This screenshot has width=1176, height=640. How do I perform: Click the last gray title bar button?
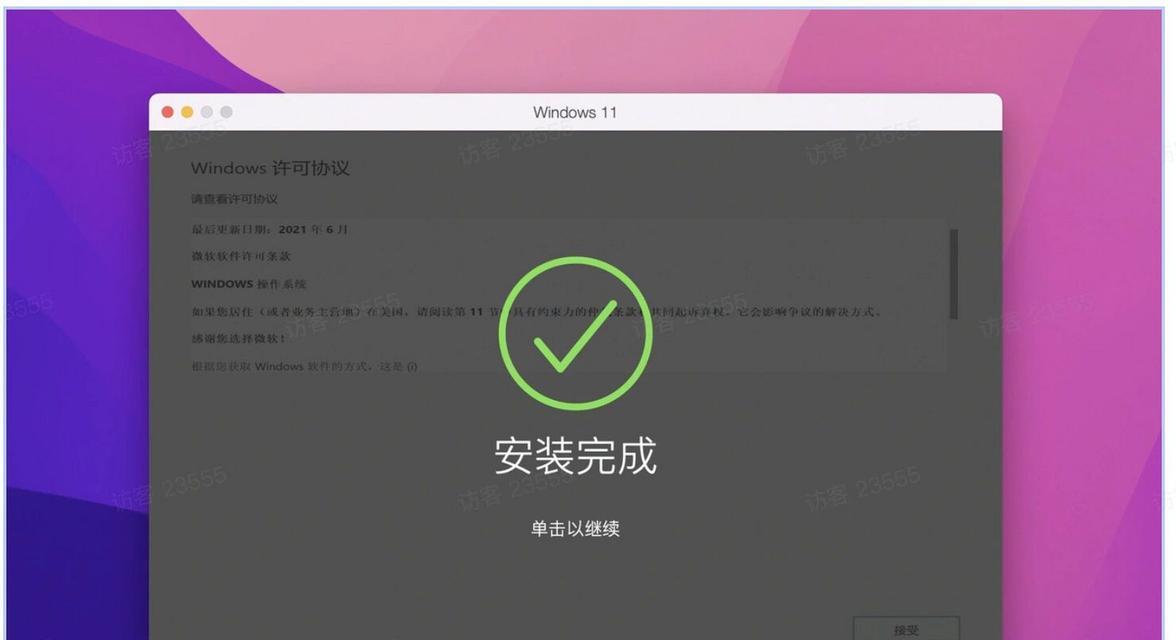226,112
